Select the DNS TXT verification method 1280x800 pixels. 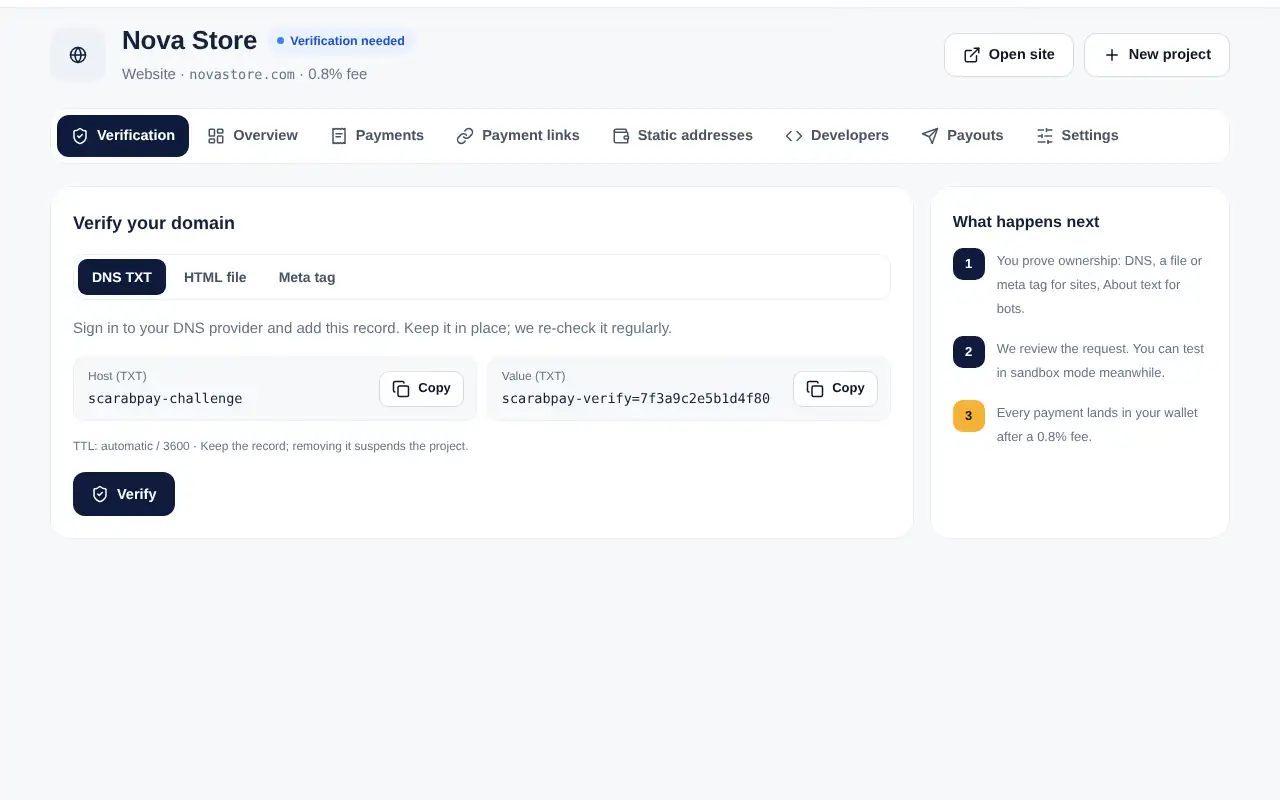pos(122,277)
